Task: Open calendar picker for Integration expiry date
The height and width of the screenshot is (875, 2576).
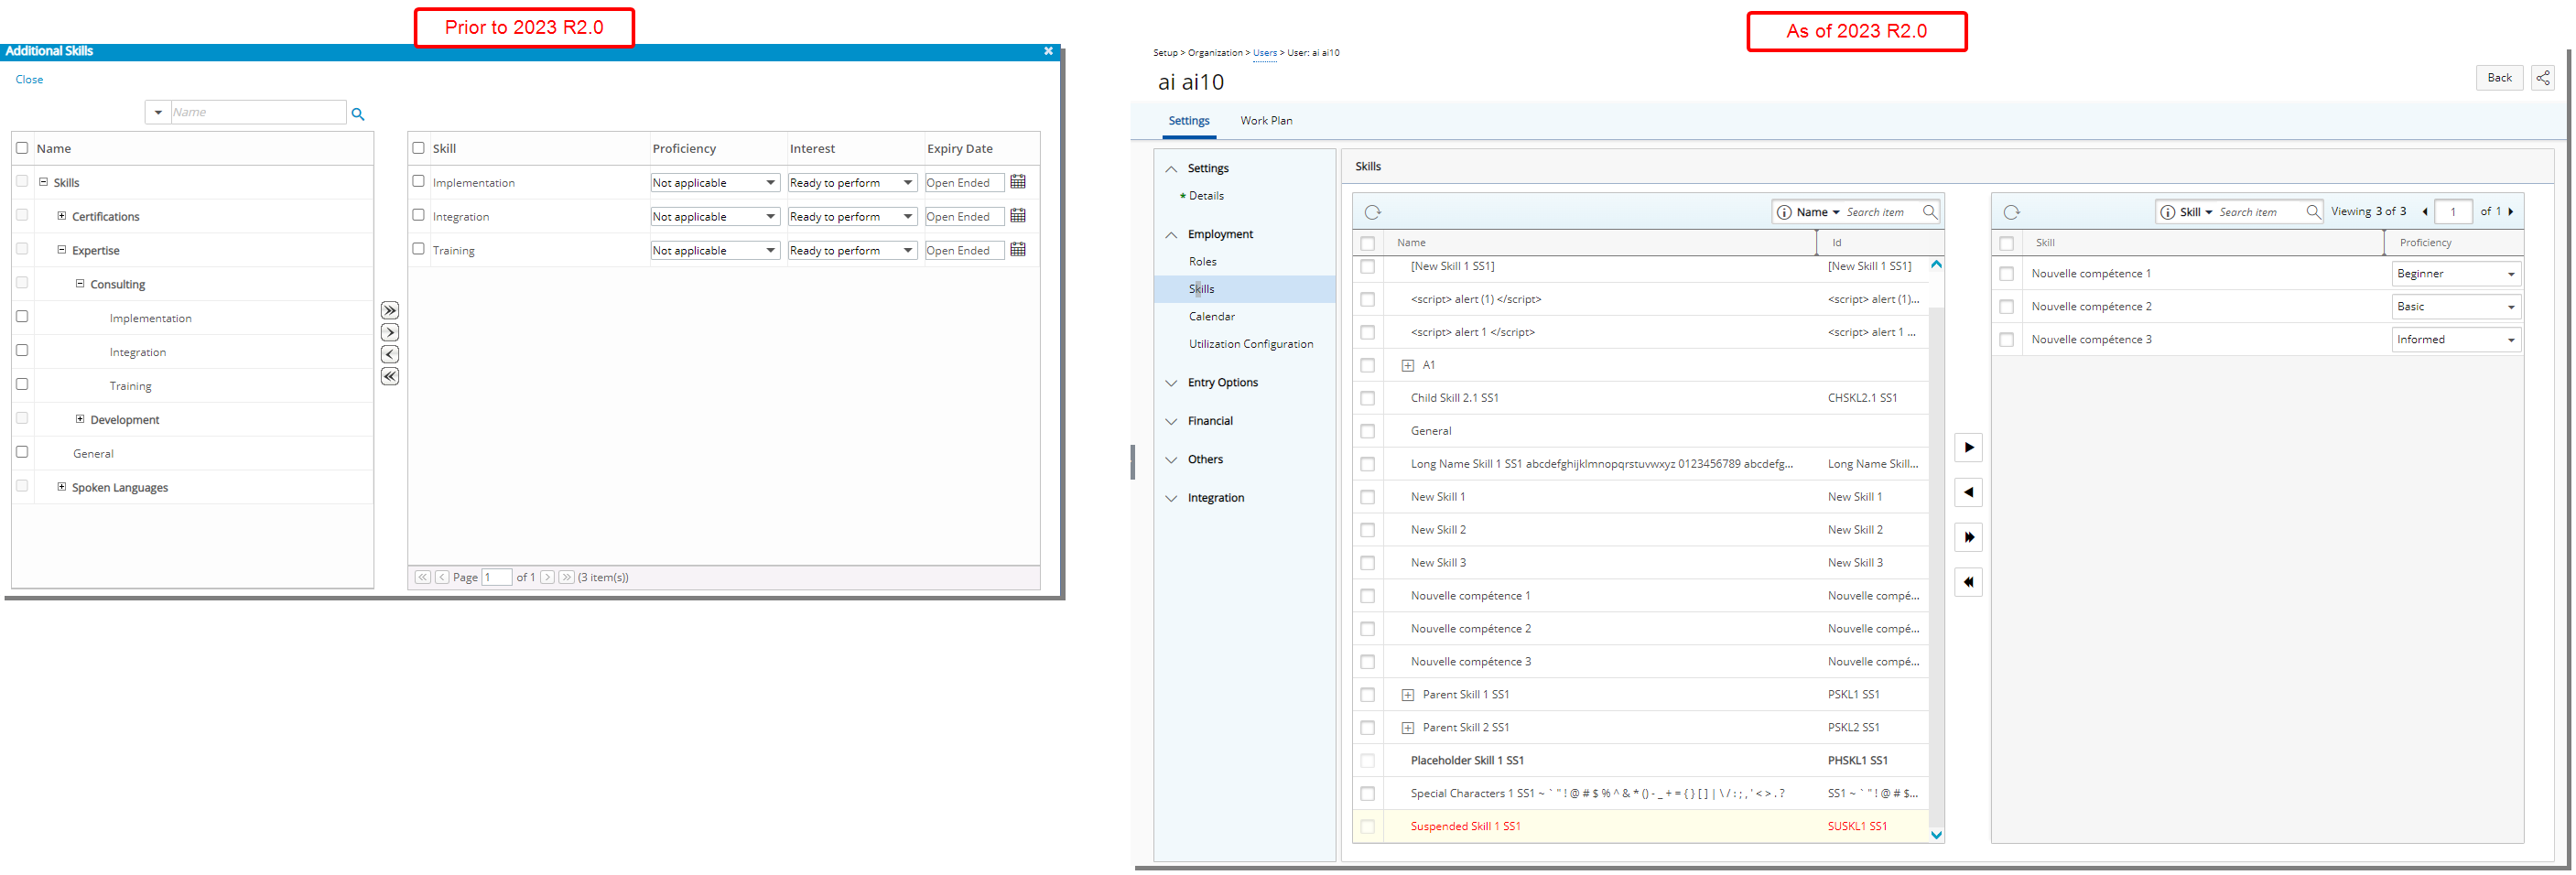Action: [1018, 216]
